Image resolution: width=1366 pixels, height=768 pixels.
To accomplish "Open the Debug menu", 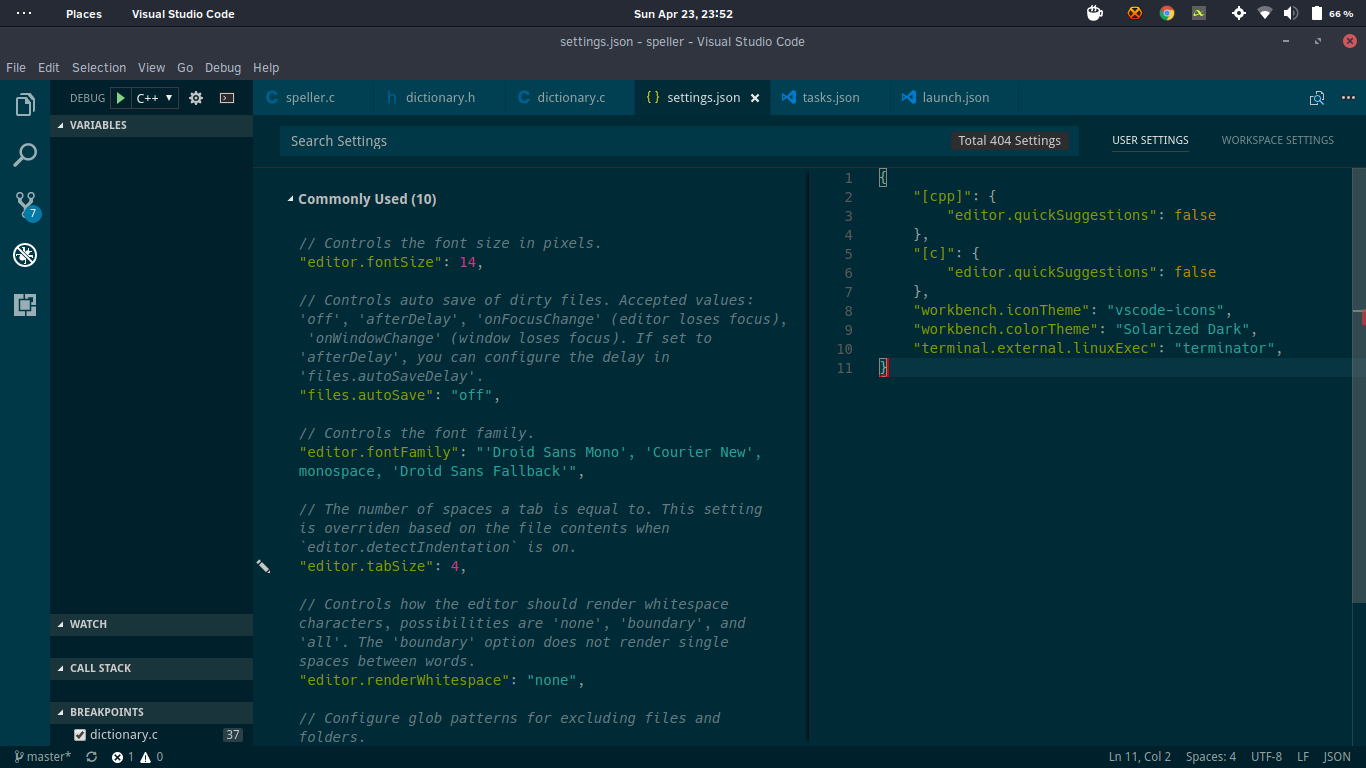I will [x=223, y=68].
